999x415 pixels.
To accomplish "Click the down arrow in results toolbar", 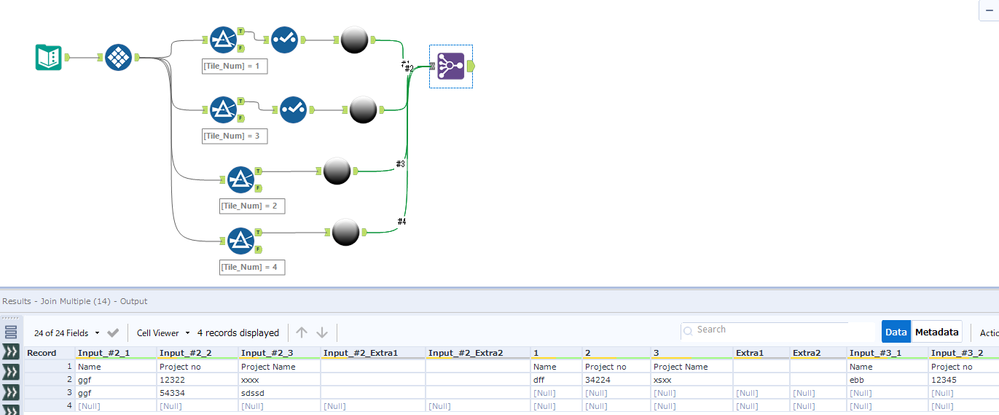I will pos(322,333).
